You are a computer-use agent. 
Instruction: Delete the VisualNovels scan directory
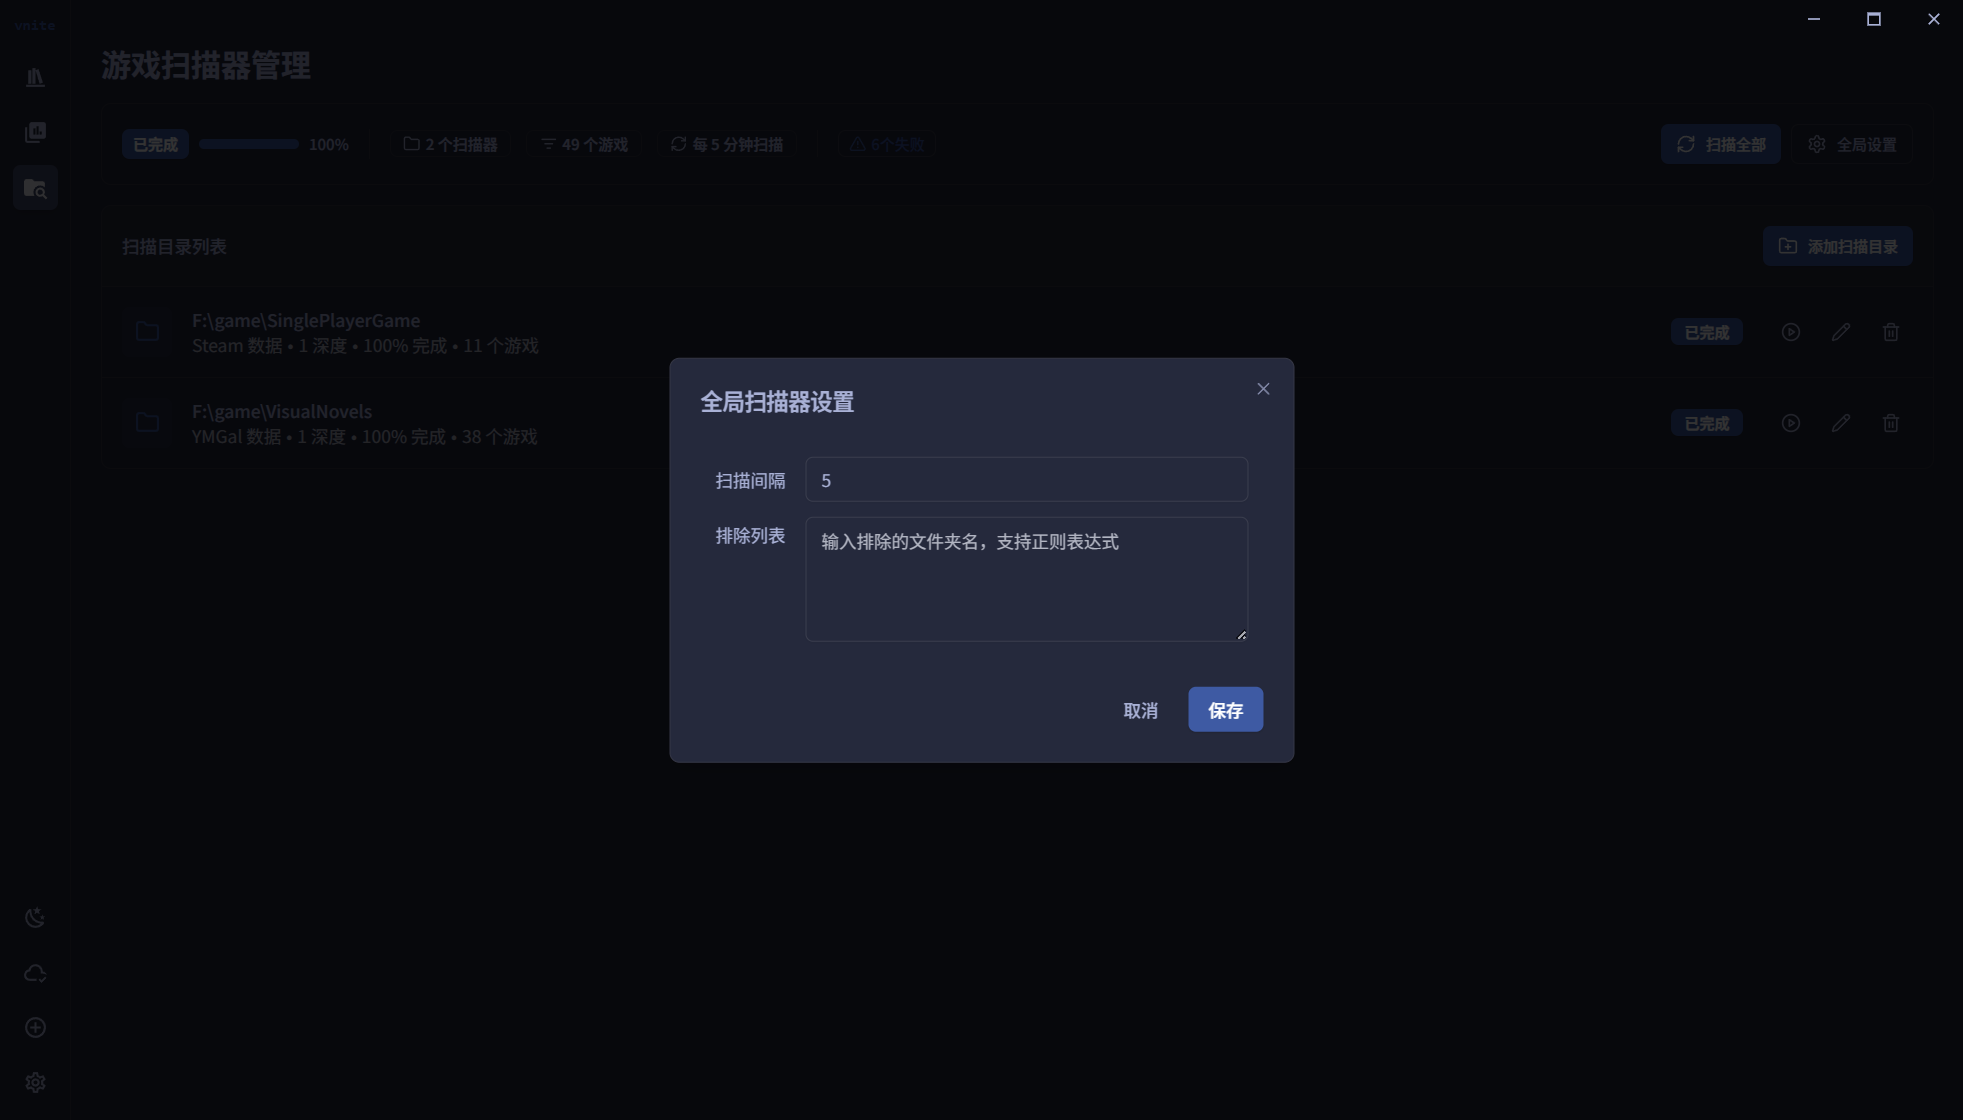(1890, 423)
